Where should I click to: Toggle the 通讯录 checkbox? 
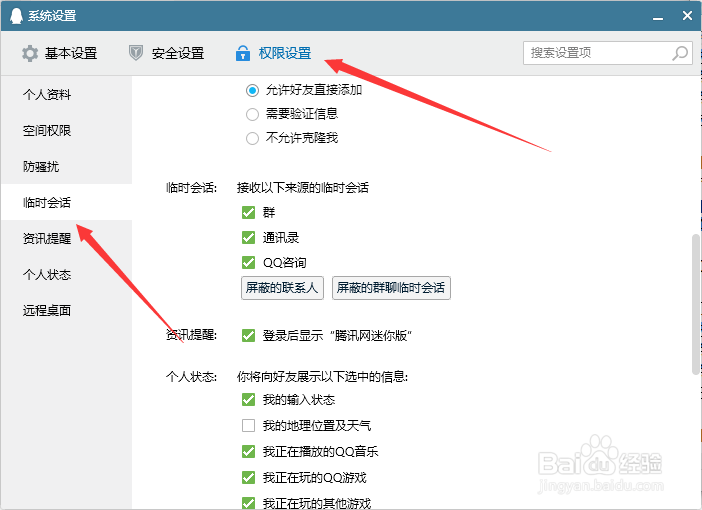point(248,237)
